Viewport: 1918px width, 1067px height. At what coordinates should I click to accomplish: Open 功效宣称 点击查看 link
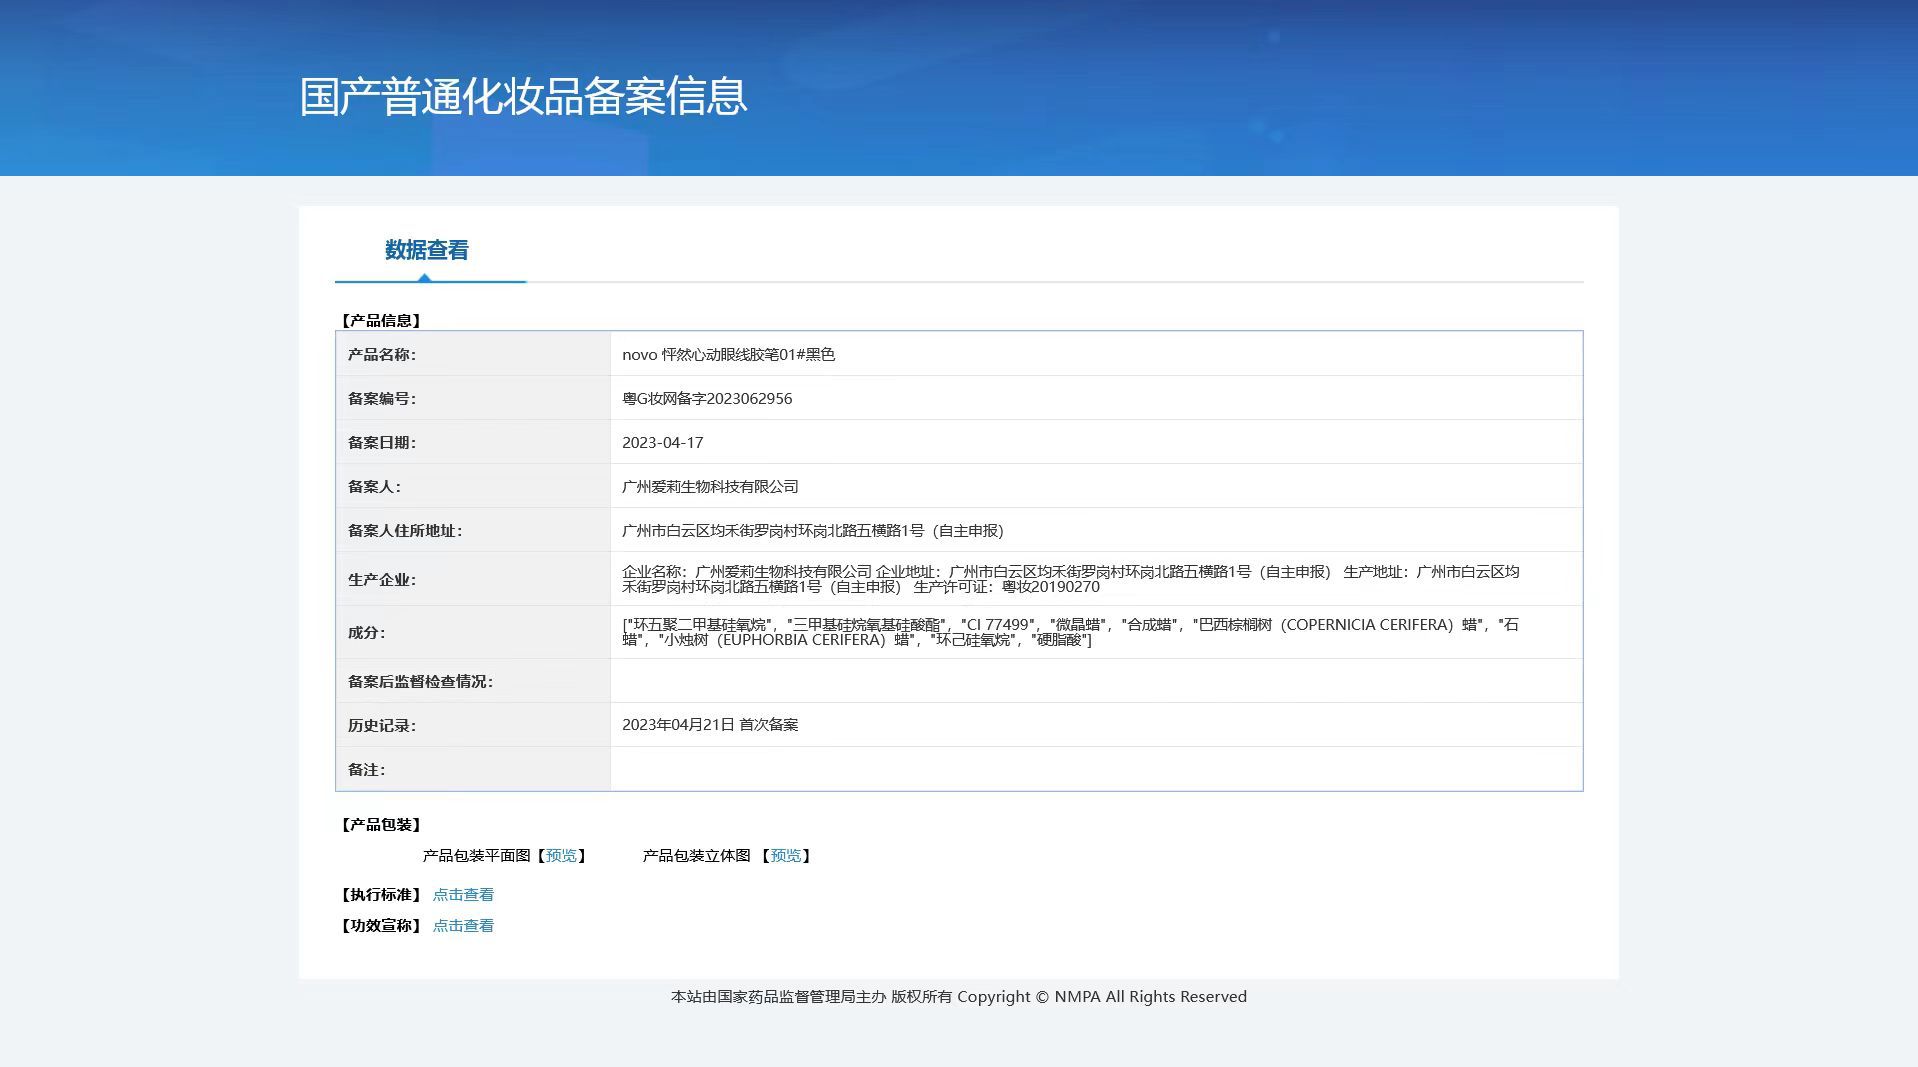tap(463, 926)
